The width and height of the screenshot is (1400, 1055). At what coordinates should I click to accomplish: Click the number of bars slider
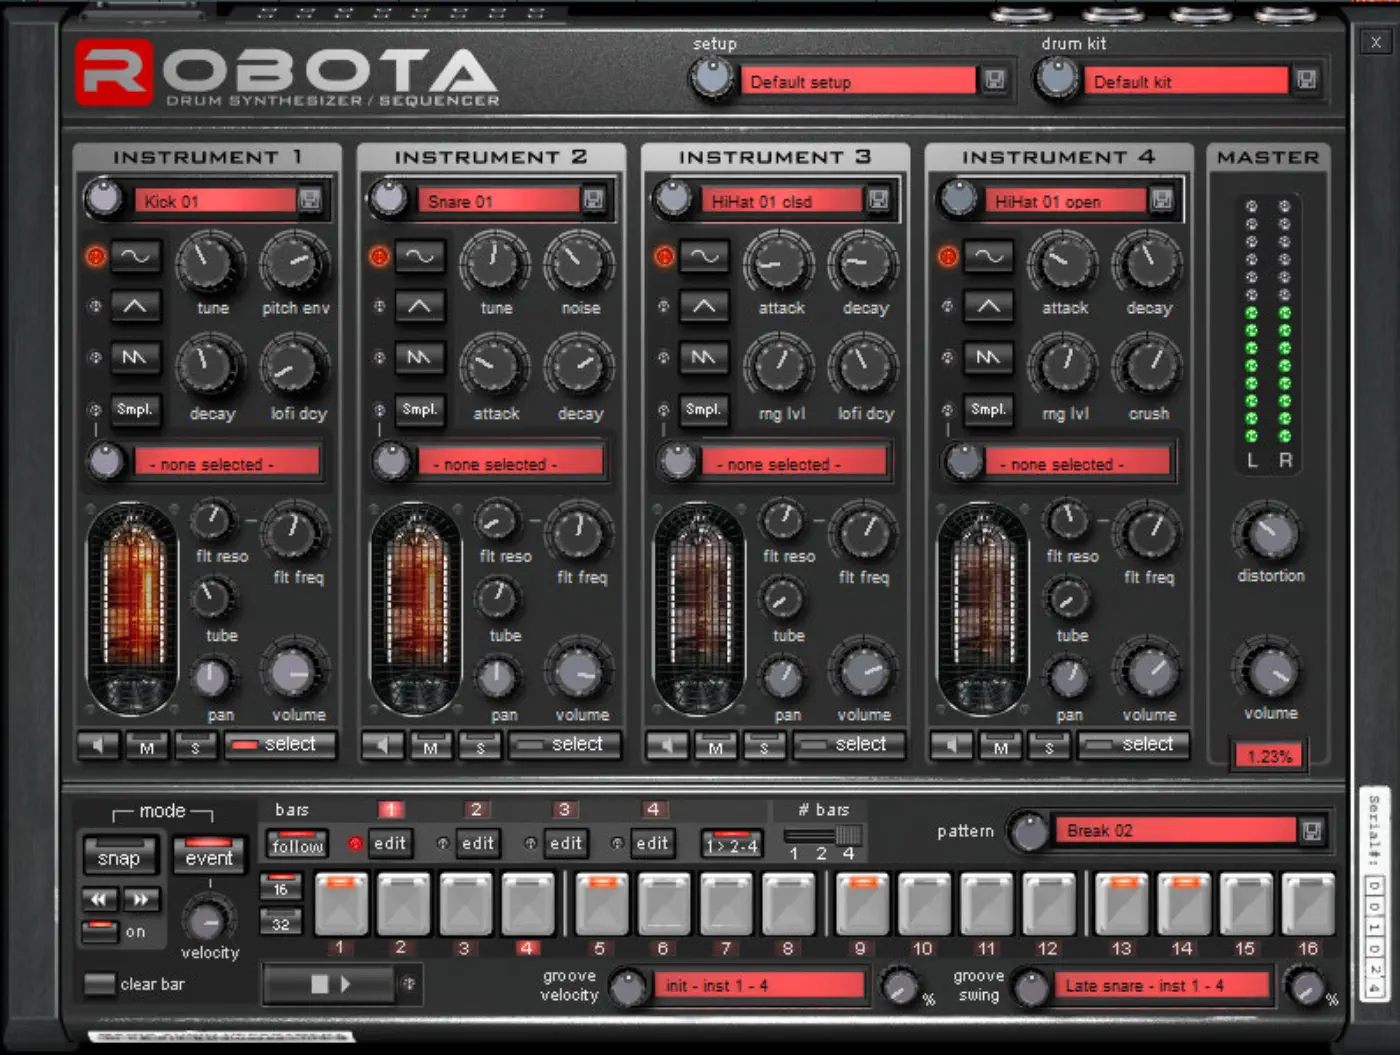pyautogui.click(x=822, y=835)
